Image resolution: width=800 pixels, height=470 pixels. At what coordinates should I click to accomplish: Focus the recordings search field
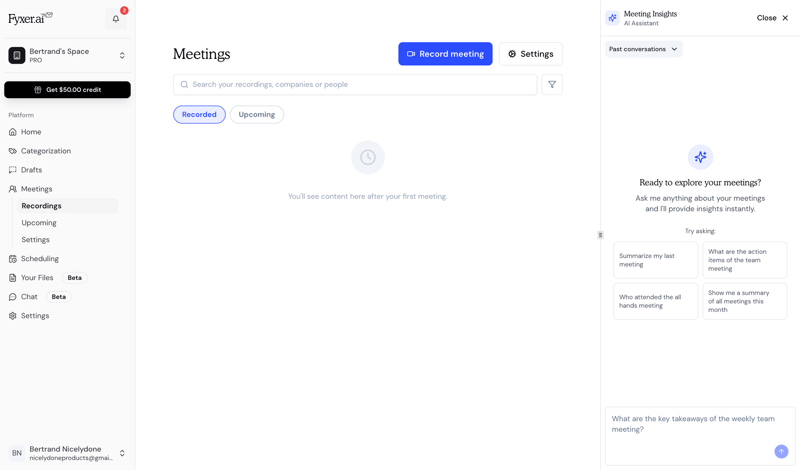click(355, 84)
